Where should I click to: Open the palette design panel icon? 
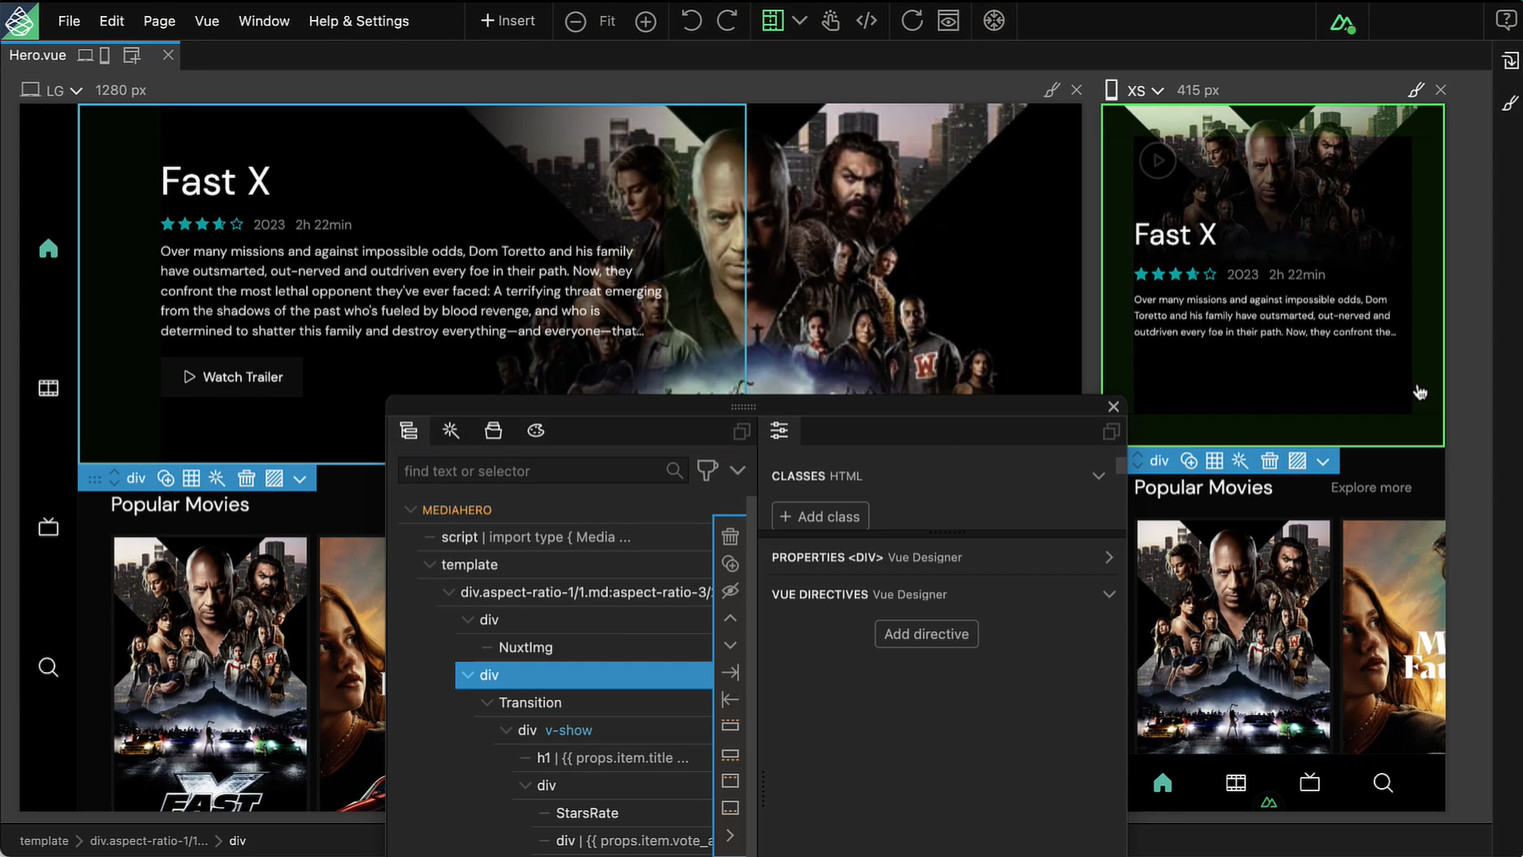[536, 430]
